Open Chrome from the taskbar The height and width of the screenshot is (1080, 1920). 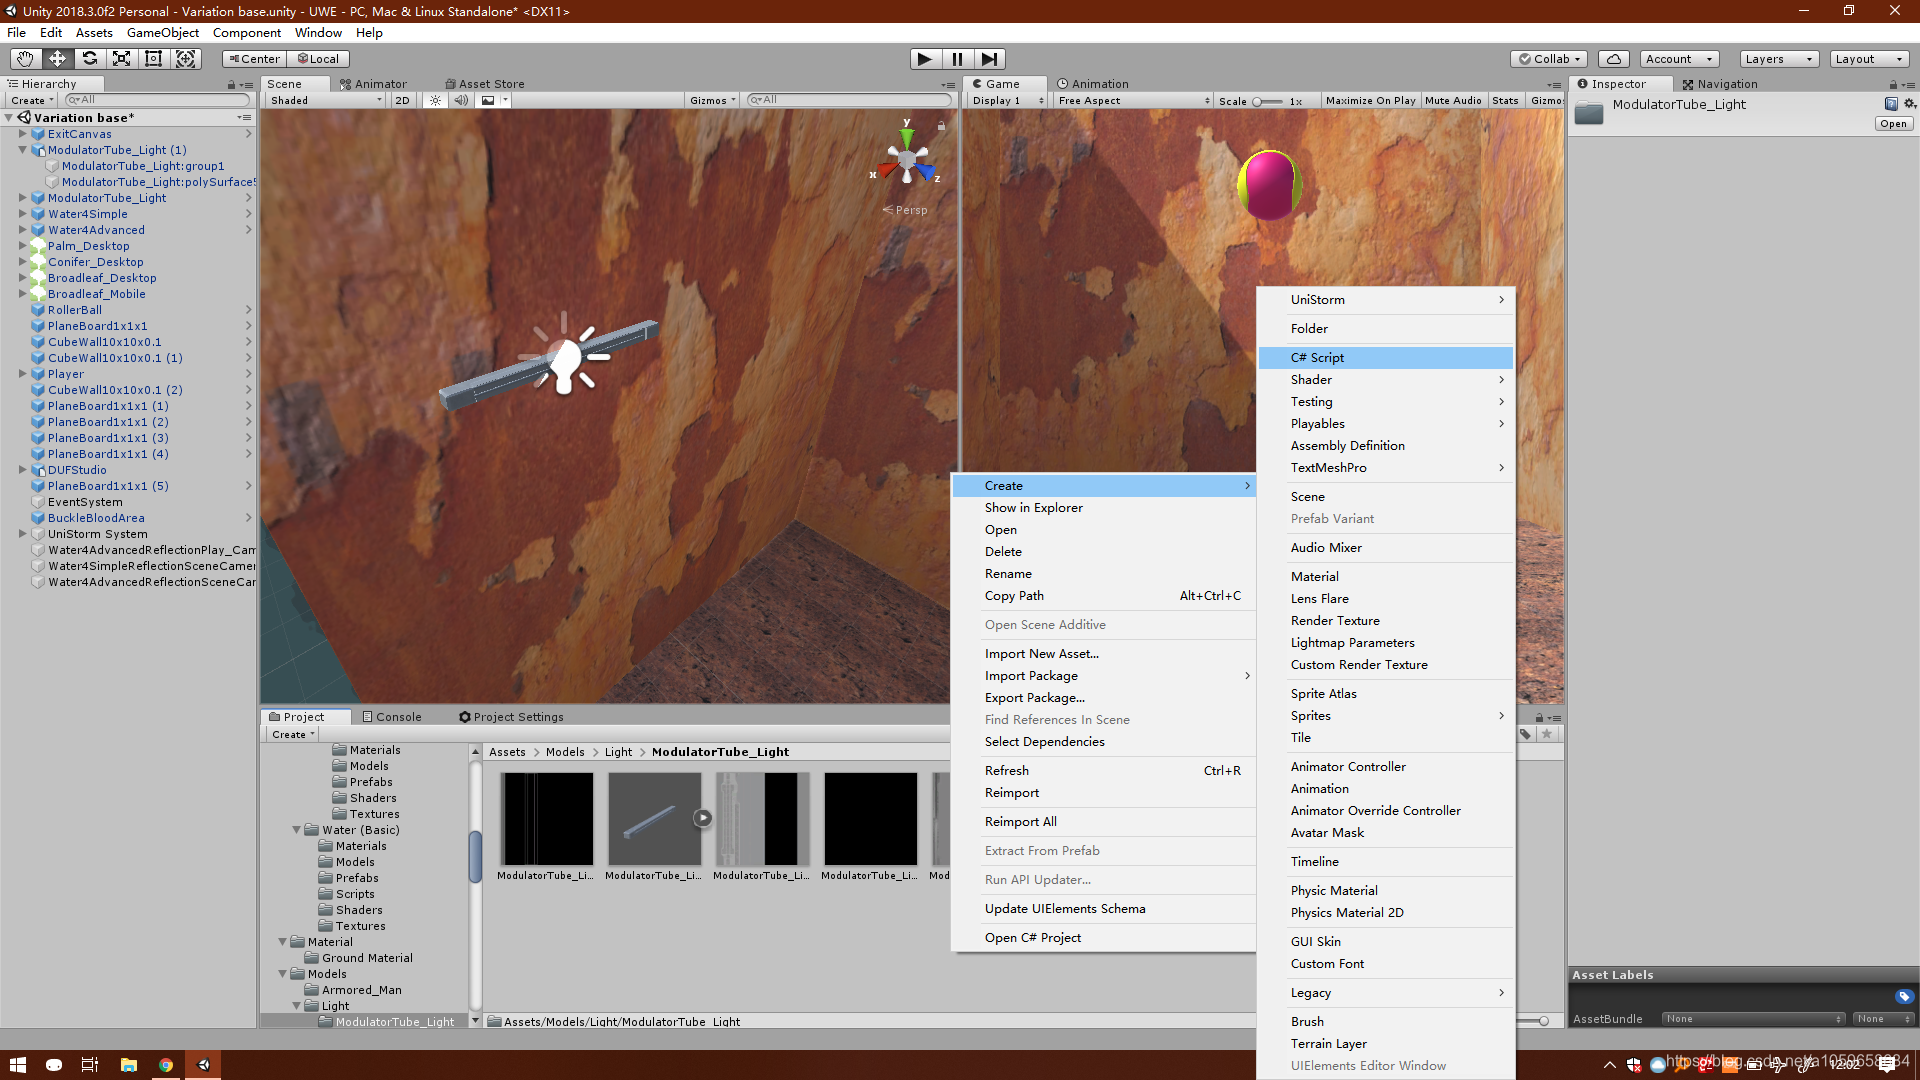click(x=166, y=1065)
